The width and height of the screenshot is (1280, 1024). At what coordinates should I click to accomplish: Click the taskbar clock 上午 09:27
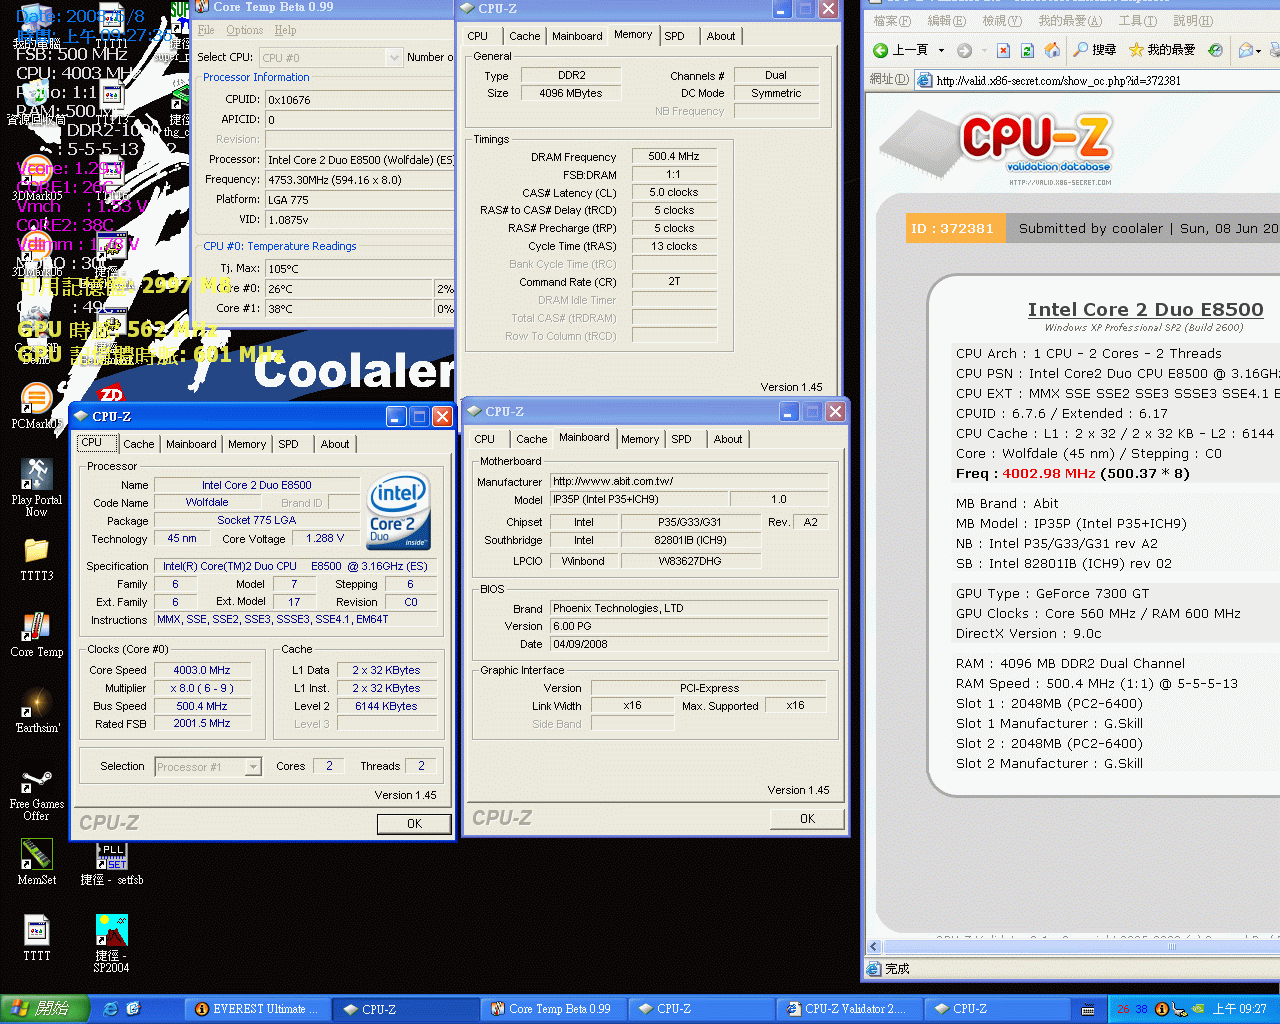[1240, 1009]
